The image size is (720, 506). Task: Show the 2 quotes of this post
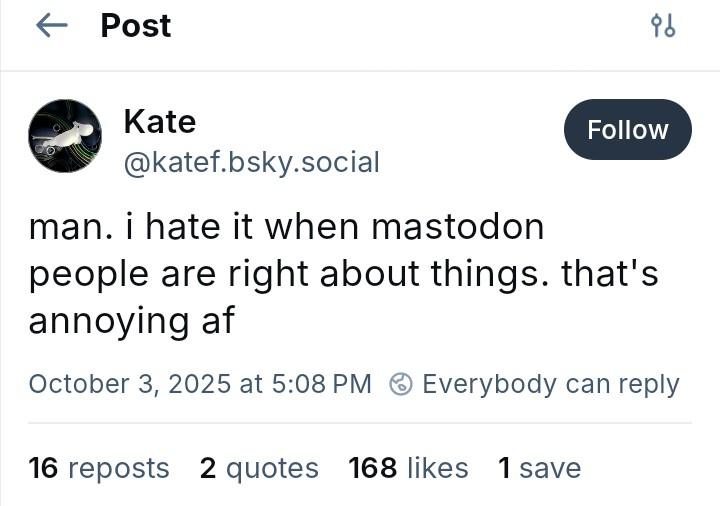pos(259,468)
